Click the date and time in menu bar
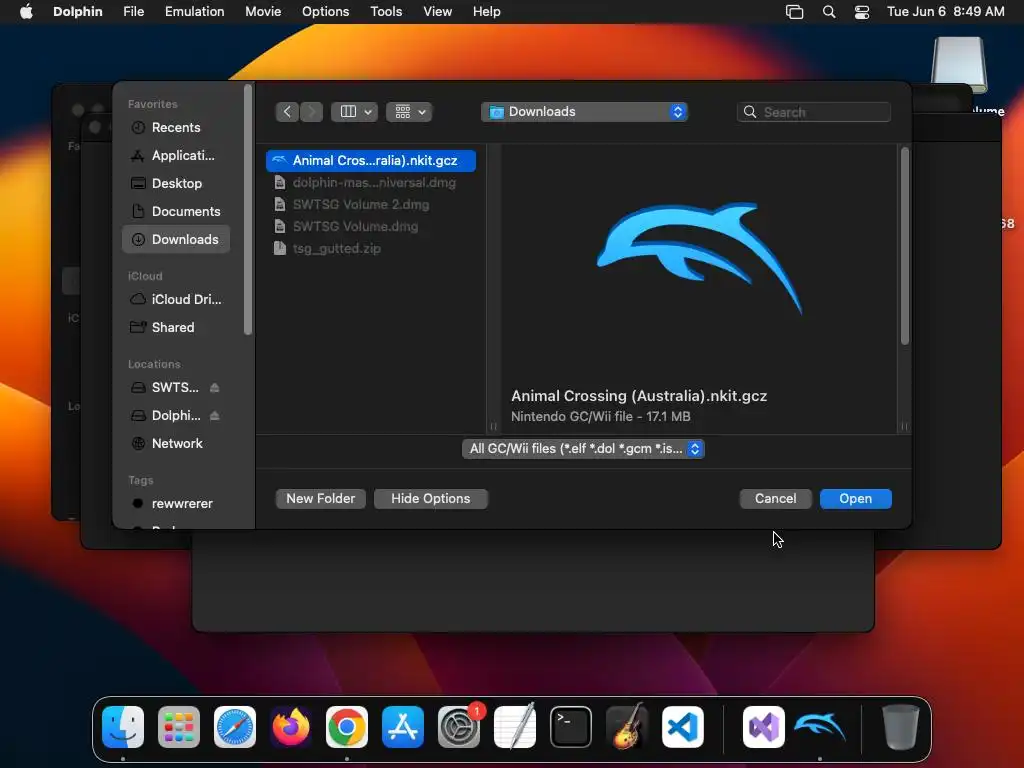This screenshot has width=1024, height=768. coord(945,11)
